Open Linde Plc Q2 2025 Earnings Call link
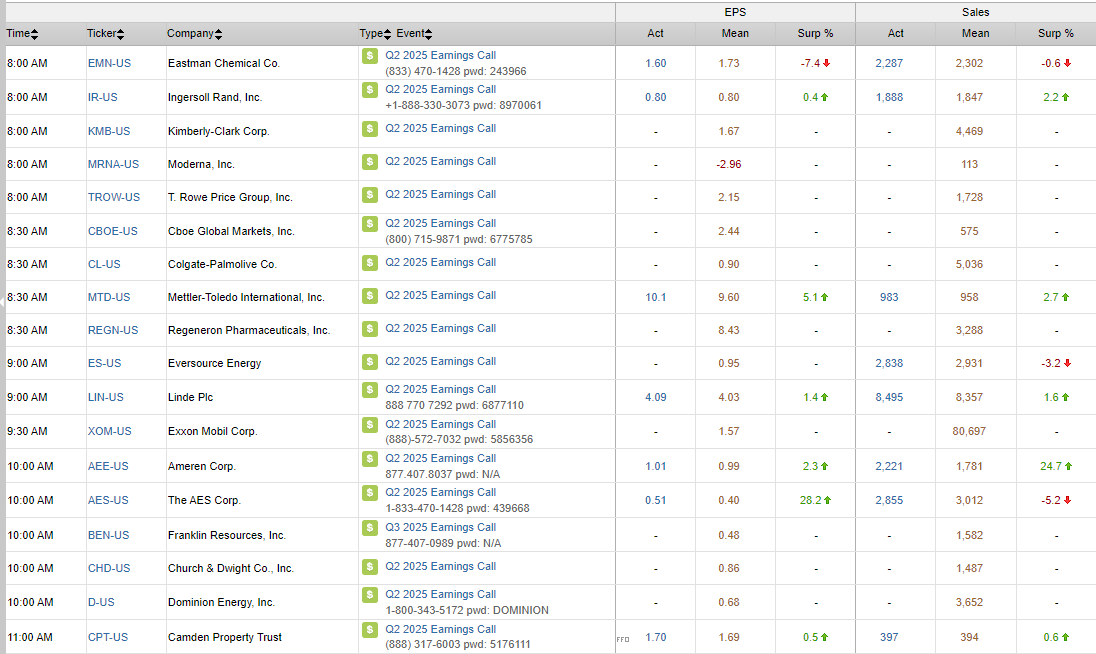This screenshot has height=654, width=1096. click(x=440, y=389)
